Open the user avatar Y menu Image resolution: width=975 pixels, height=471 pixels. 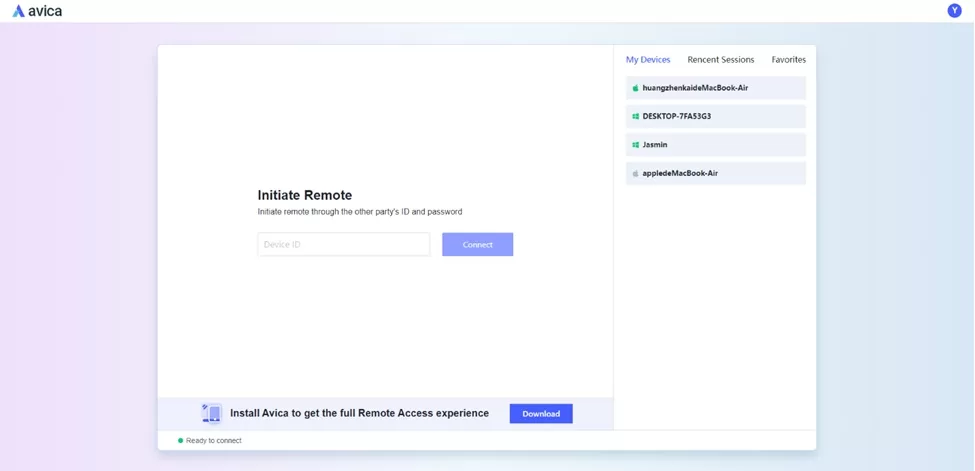(954, 11)
